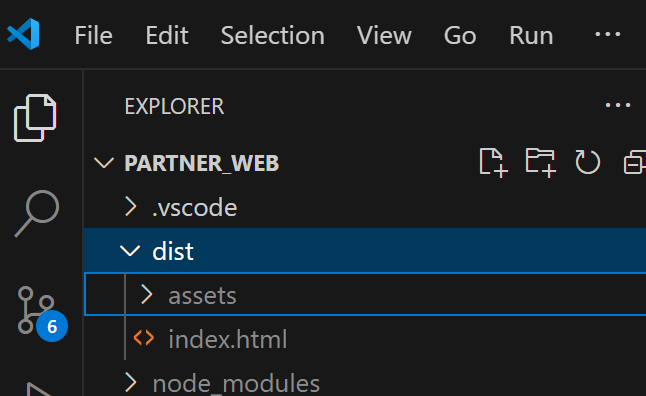Image resolution: width=646 pixels, height=396 pixels.
Task: Open Explorer views and more actions ellipsis
Action: click(x=618, y=105)
